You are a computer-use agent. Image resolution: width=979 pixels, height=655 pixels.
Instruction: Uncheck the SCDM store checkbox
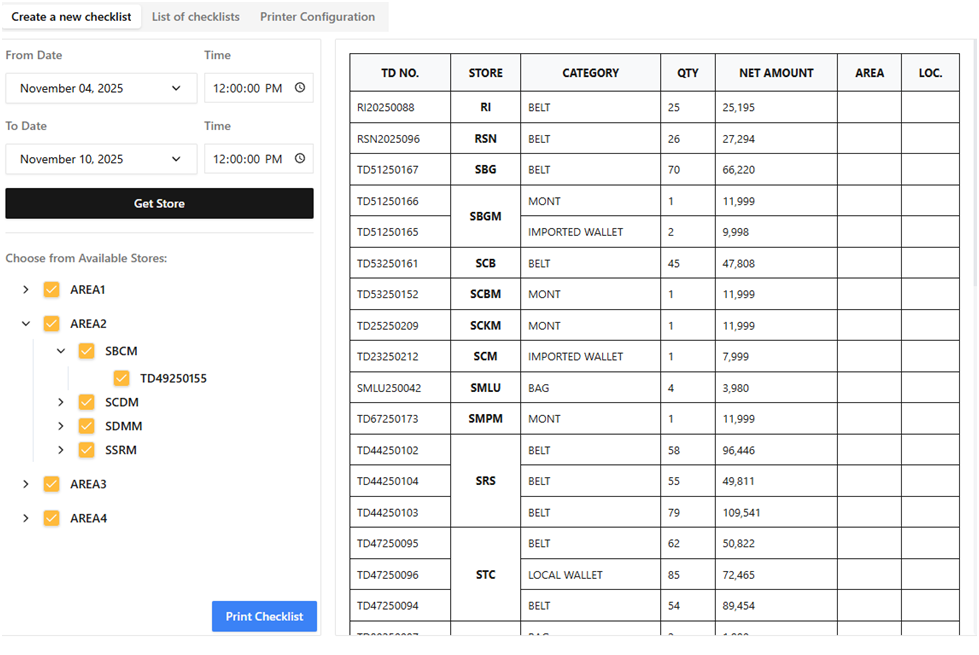86,402
